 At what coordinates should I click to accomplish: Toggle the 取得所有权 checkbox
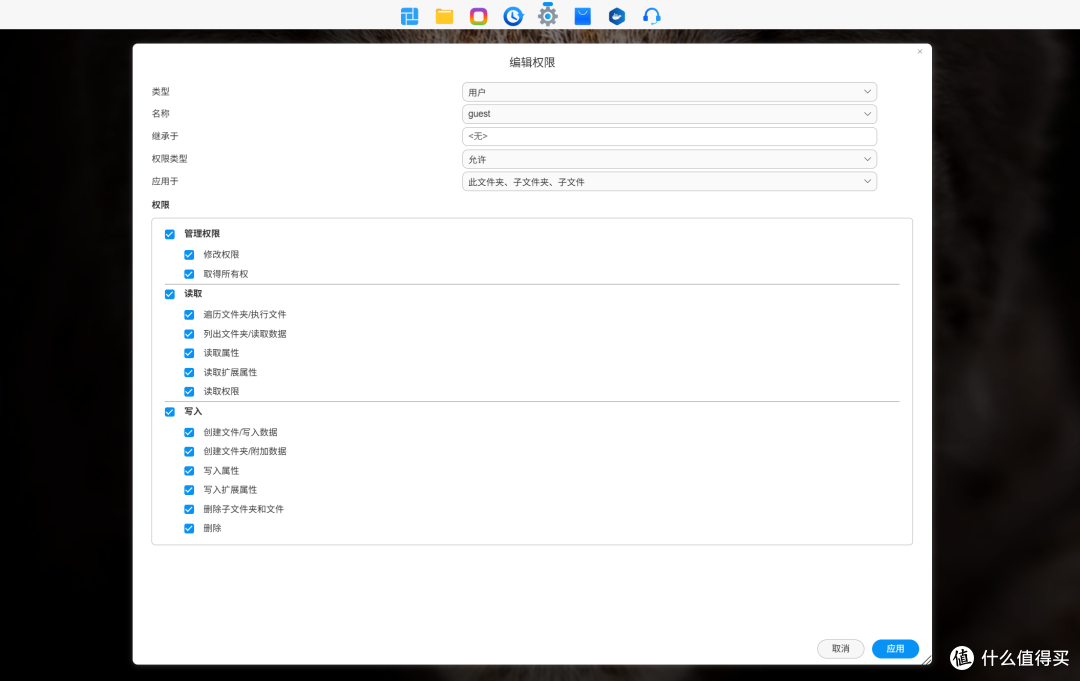pos(189,274)
